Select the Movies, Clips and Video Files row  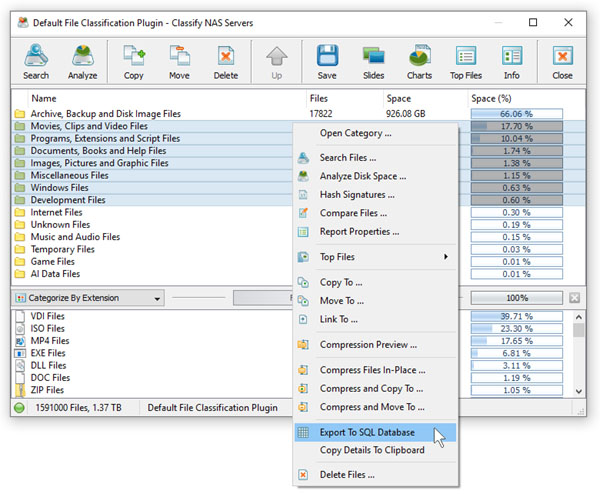[x=153, y=126]
